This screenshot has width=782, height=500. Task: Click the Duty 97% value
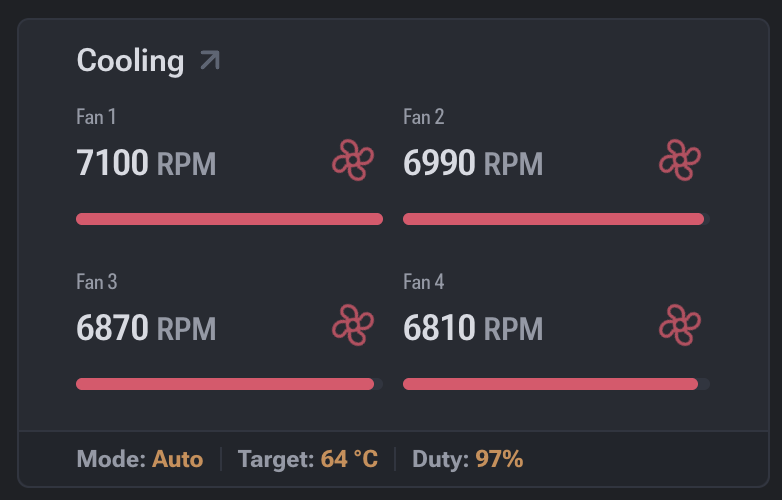pos(499,460)
